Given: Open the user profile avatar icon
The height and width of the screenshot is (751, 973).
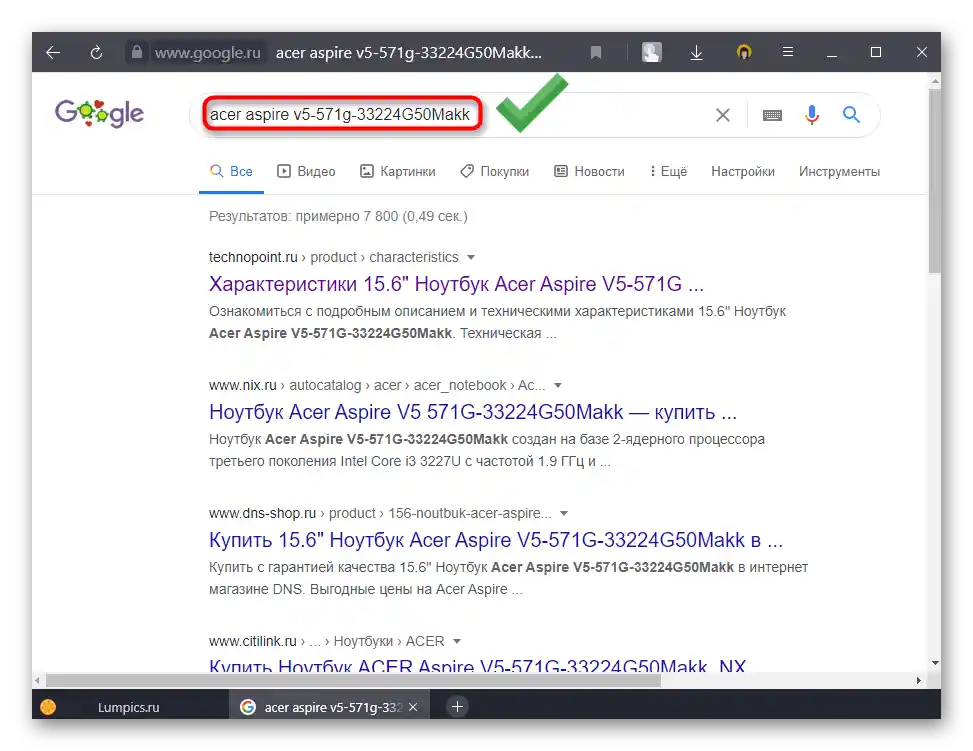Looking at the screenshot, I should (652, 52).
